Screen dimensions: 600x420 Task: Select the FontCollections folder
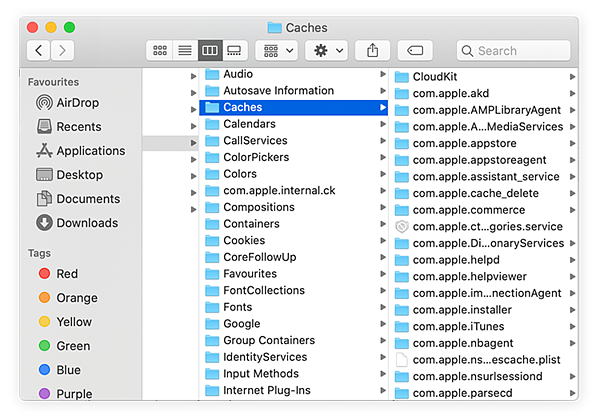tap(293, 290)
